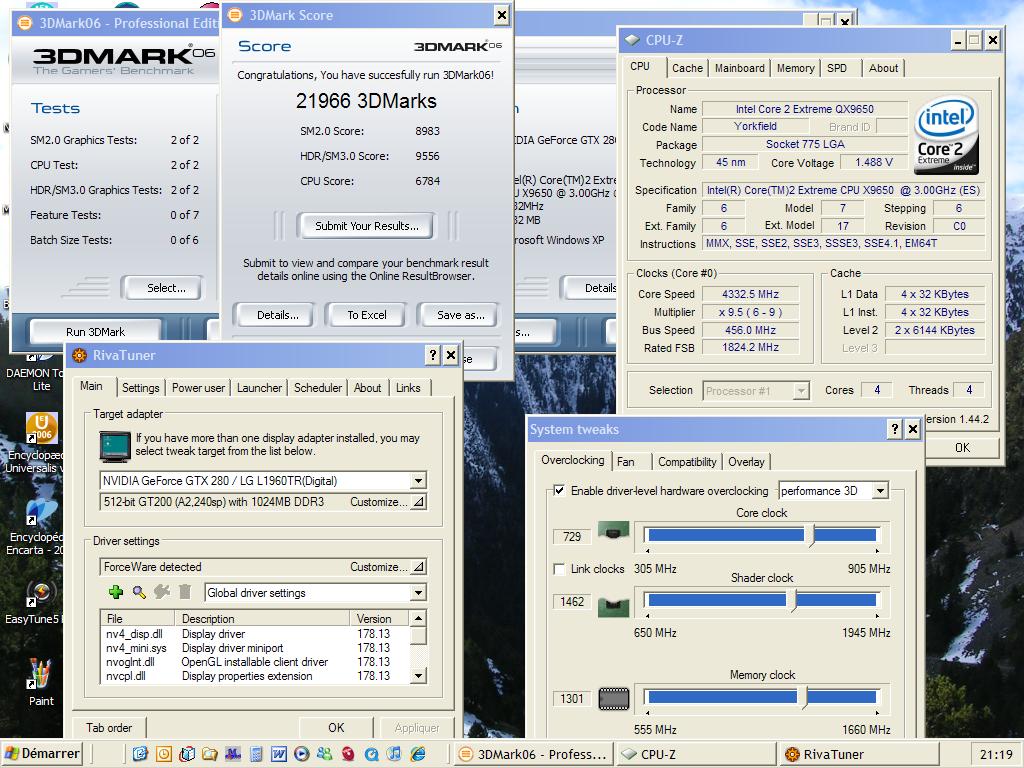
Task: Click the Memory clock slider handle
Action: click(x=805, y=697)
